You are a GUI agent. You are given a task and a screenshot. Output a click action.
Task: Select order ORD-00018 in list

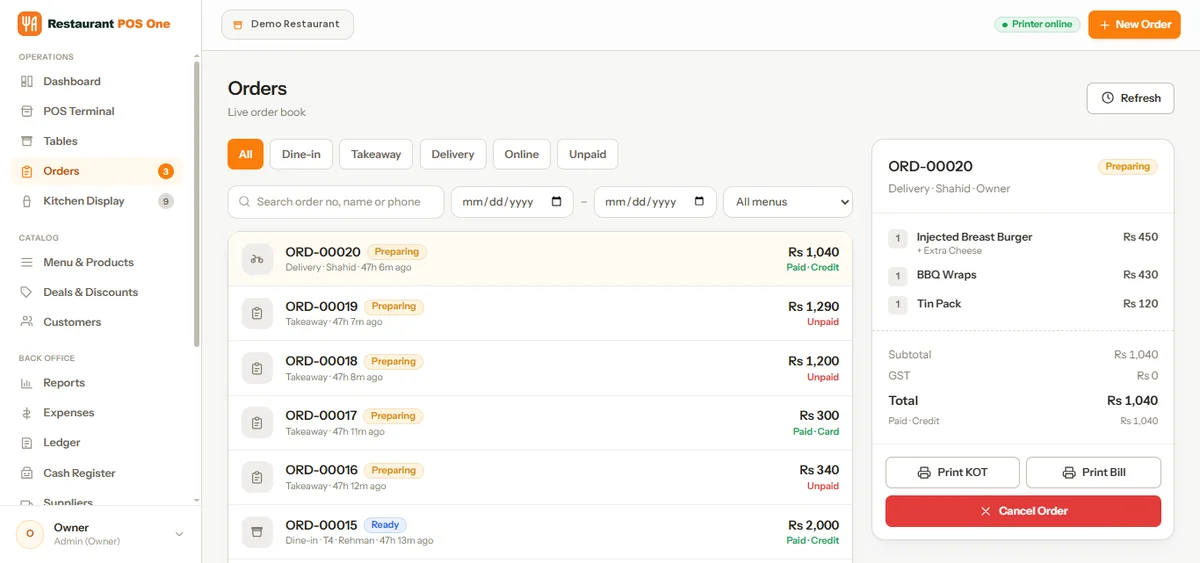[x=540, y=368]
